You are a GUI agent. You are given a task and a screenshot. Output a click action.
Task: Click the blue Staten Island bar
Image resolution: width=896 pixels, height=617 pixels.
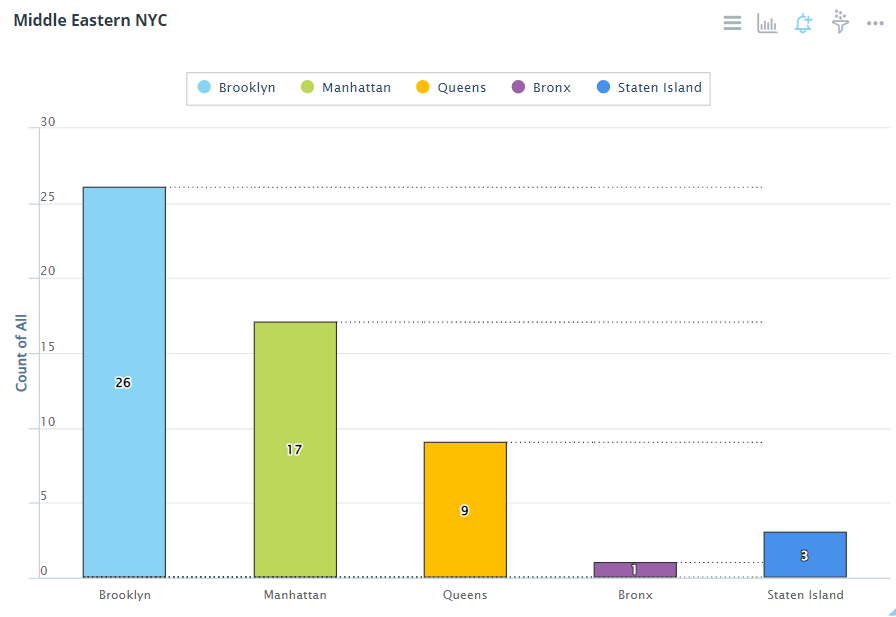(x=805, y=555)
